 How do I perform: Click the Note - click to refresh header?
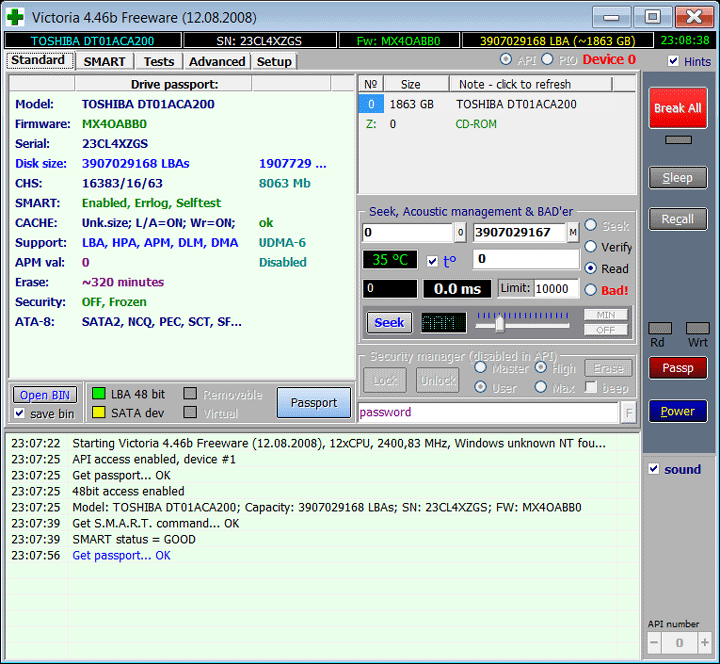[x=530, y=84]
